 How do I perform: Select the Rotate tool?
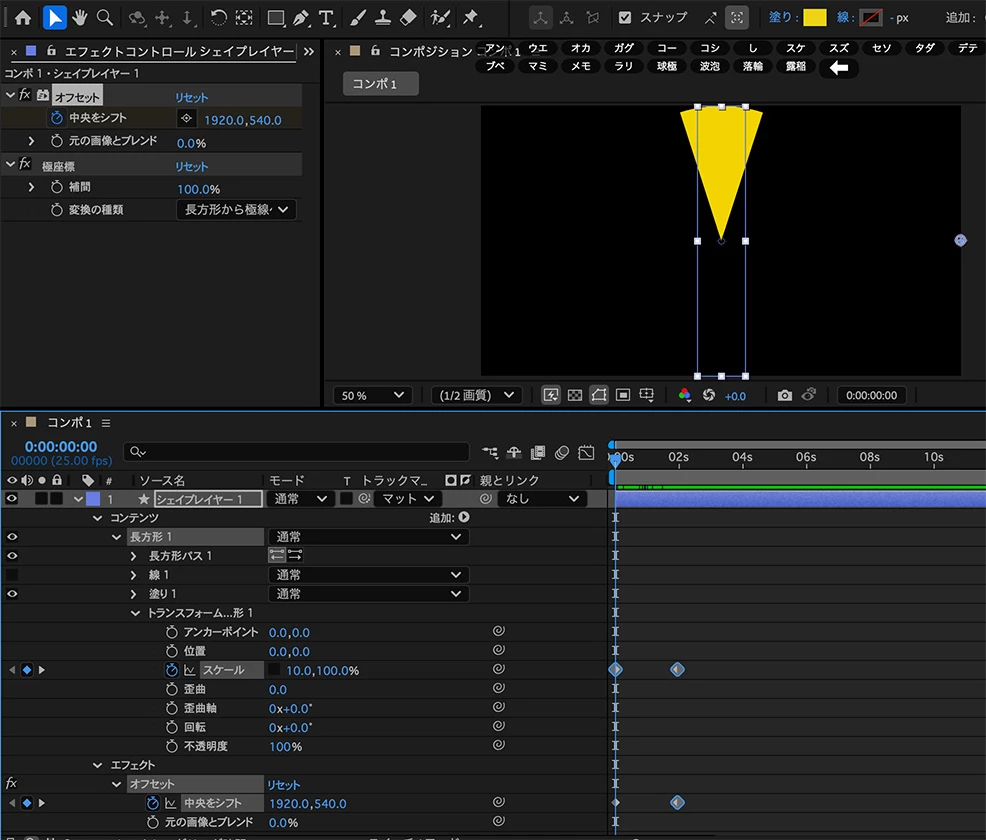pos(218,18)
